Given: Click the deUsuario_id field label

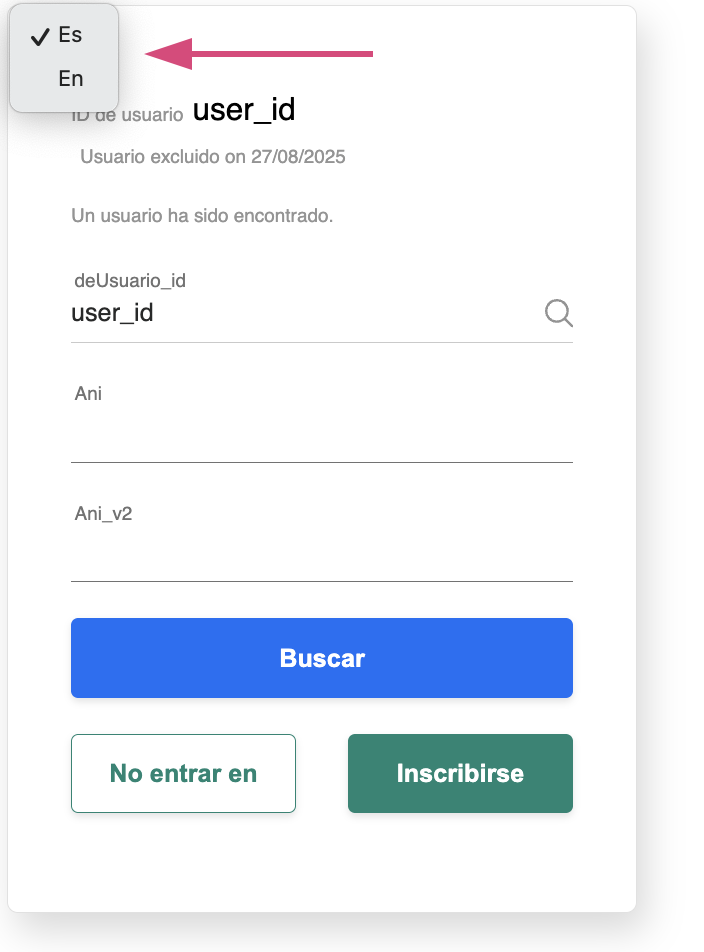Looking at the screenshot, I should [x=130, y=281].
